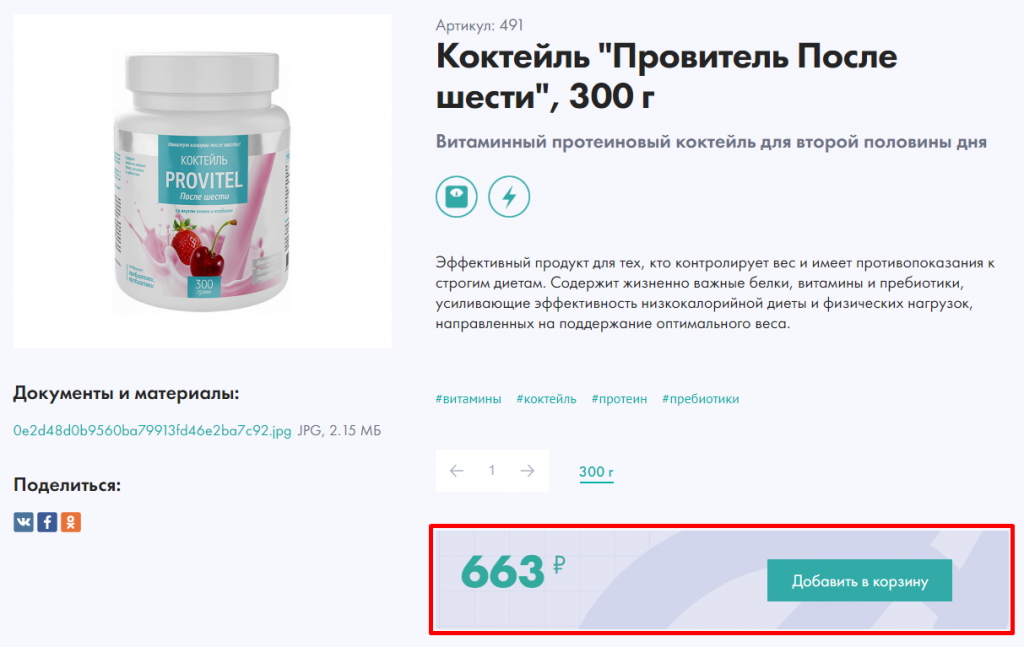Click the Артикул: 491 label

tap(479, 25)
